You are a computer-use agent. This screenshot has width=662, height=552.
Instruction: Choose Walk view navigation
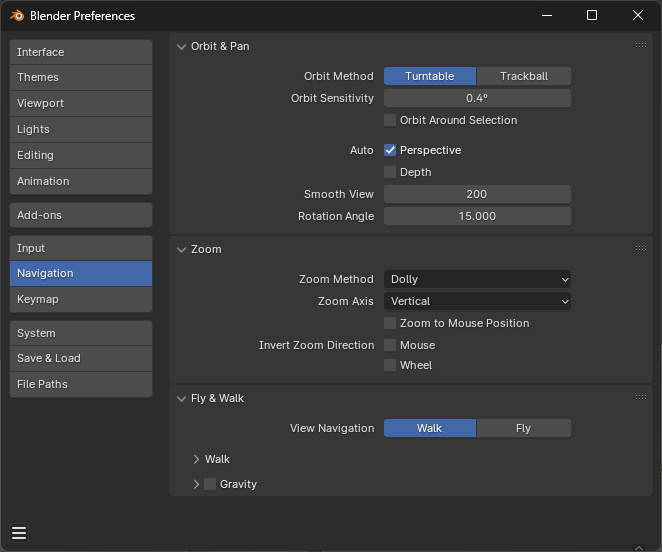pos(430,428)
